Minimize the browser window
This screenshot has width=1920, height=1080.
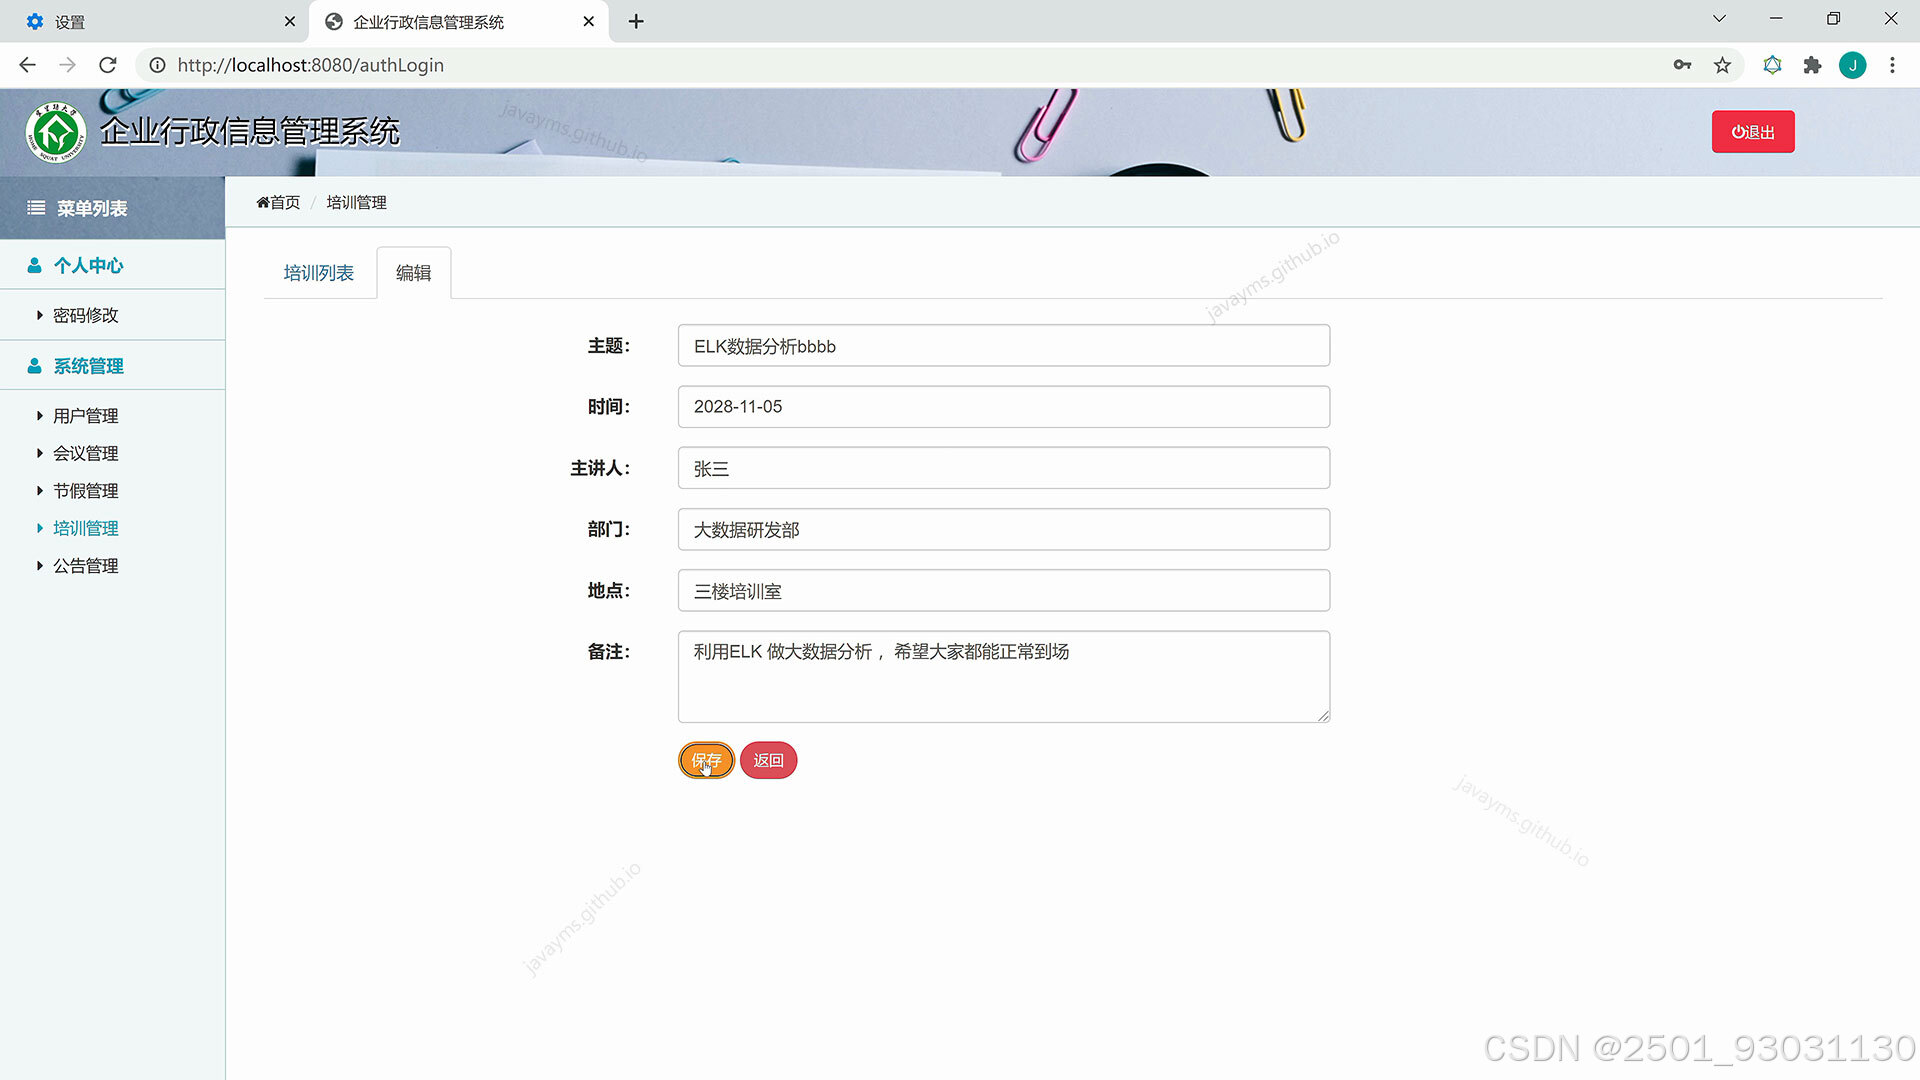coord(1776,19)
